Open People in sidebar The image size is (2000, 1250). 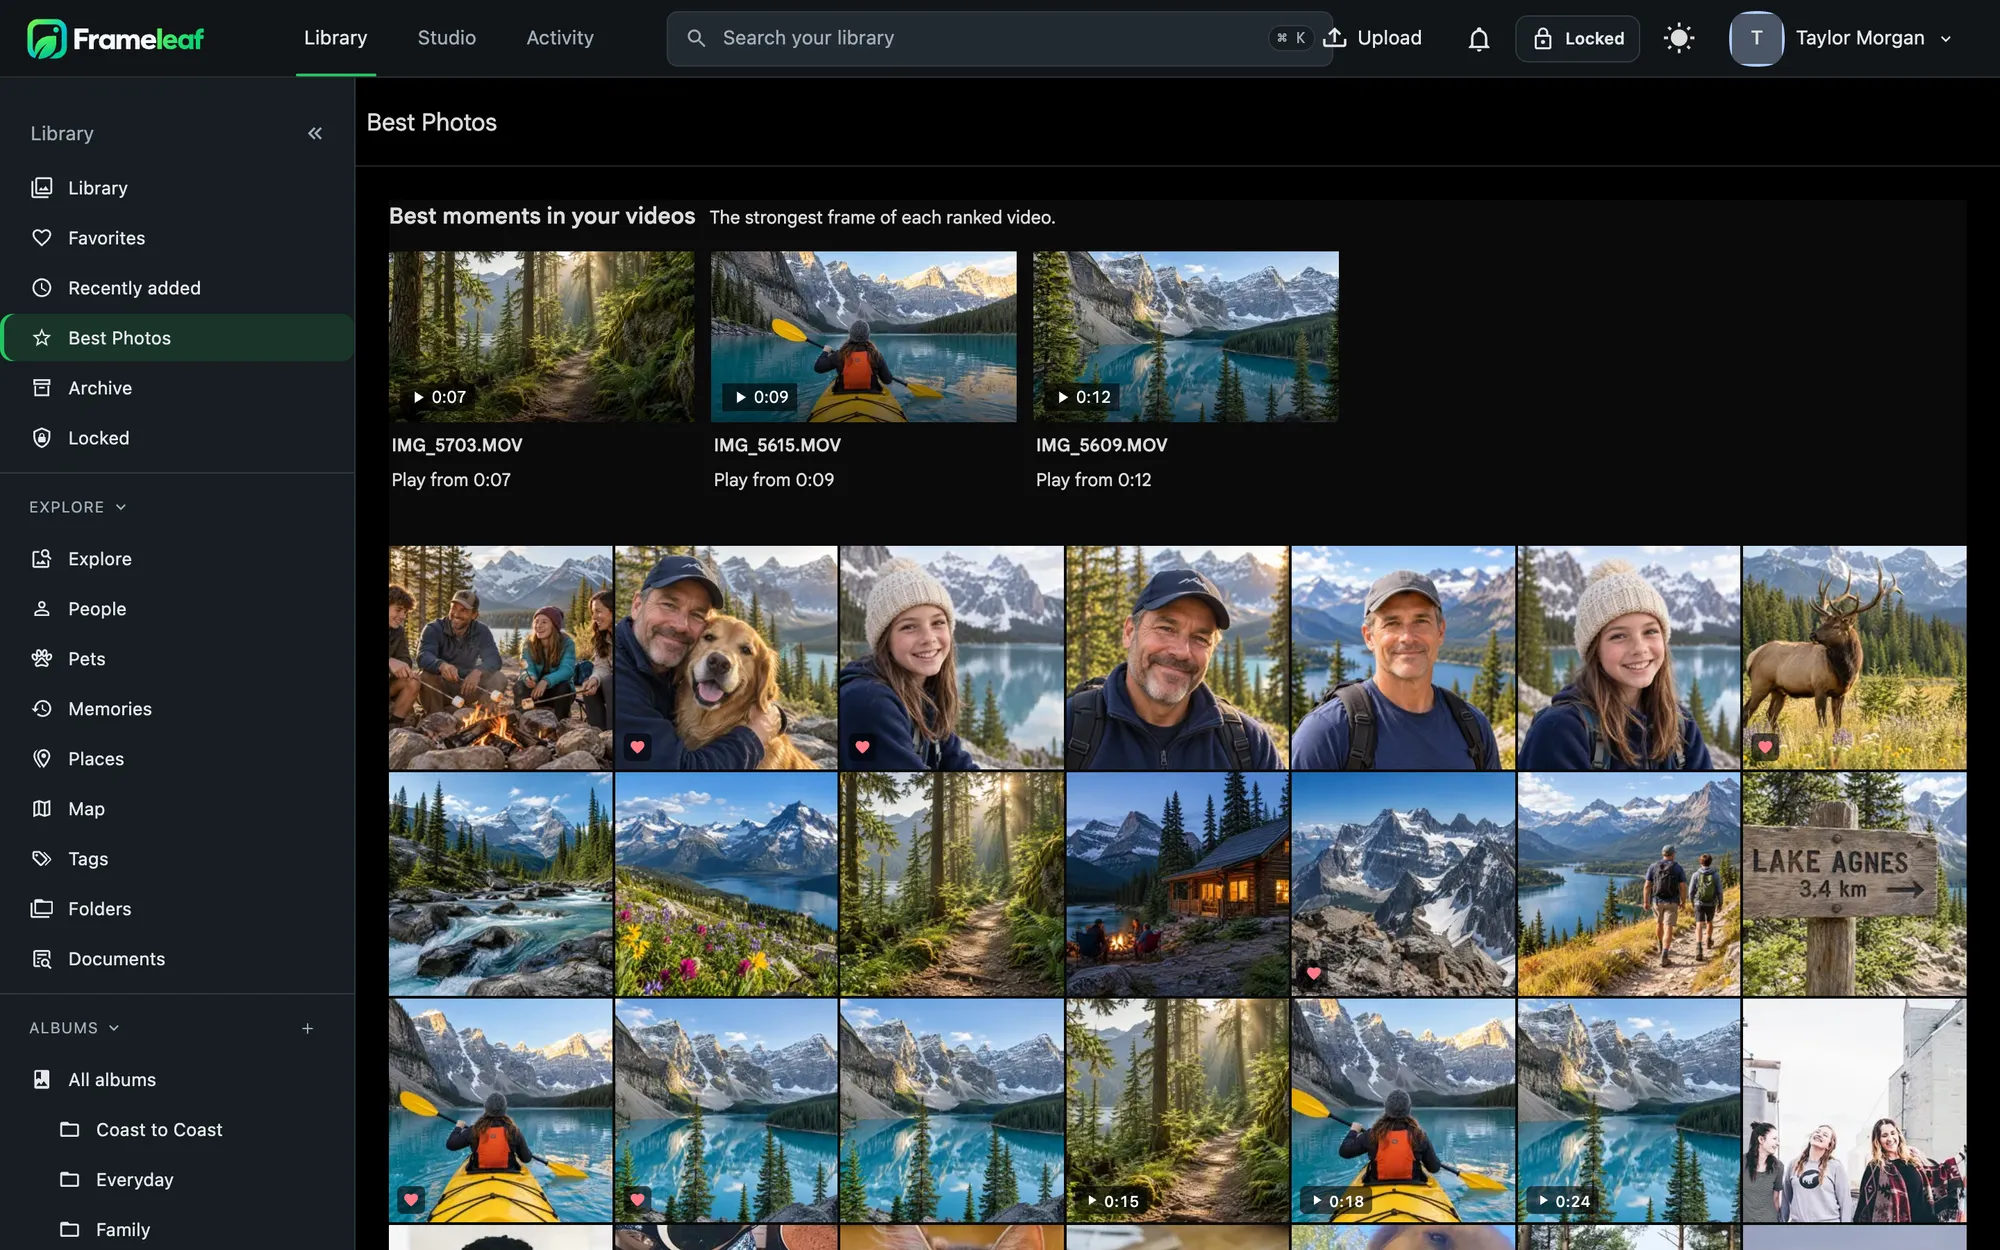(177, 609)
